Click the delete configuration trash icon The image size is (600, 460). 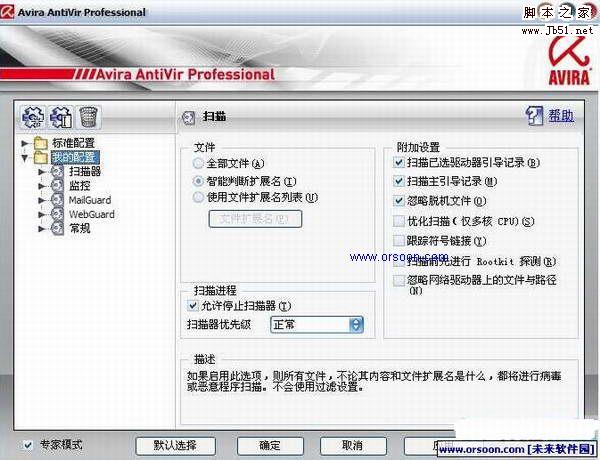(88, 117)
